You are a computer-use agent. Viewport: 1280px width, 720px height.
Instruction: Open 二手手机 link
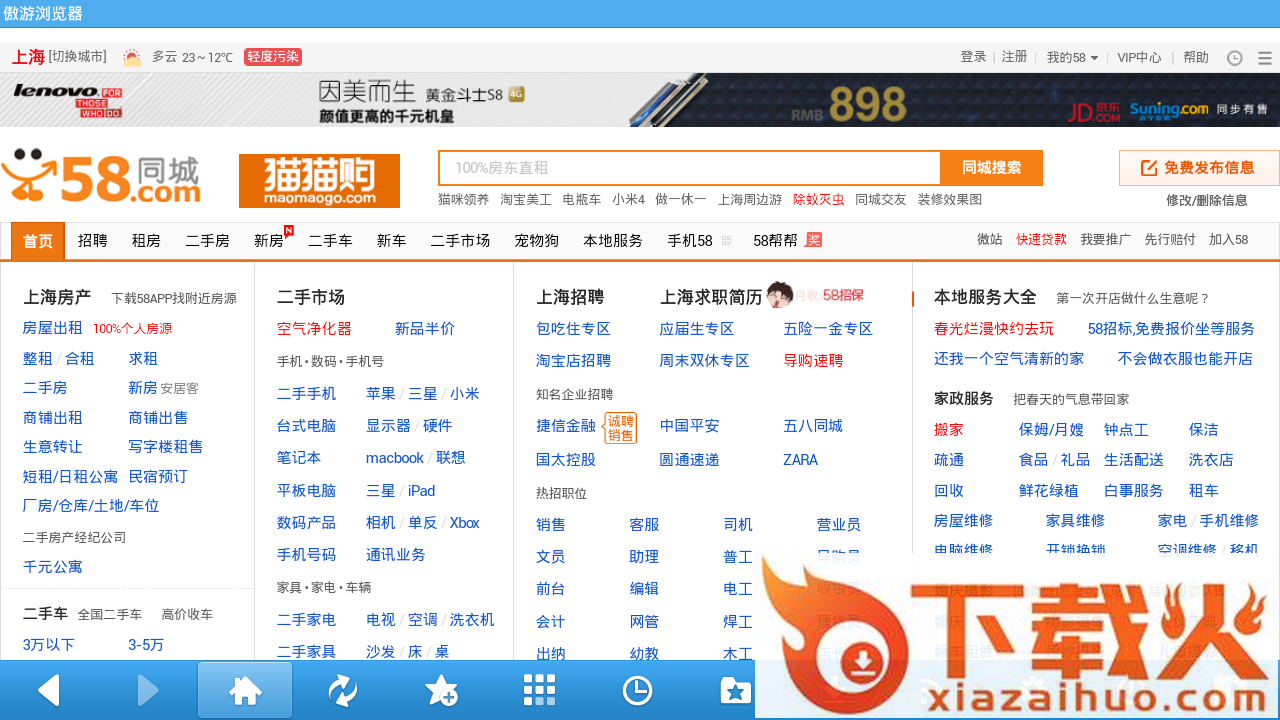306,394
